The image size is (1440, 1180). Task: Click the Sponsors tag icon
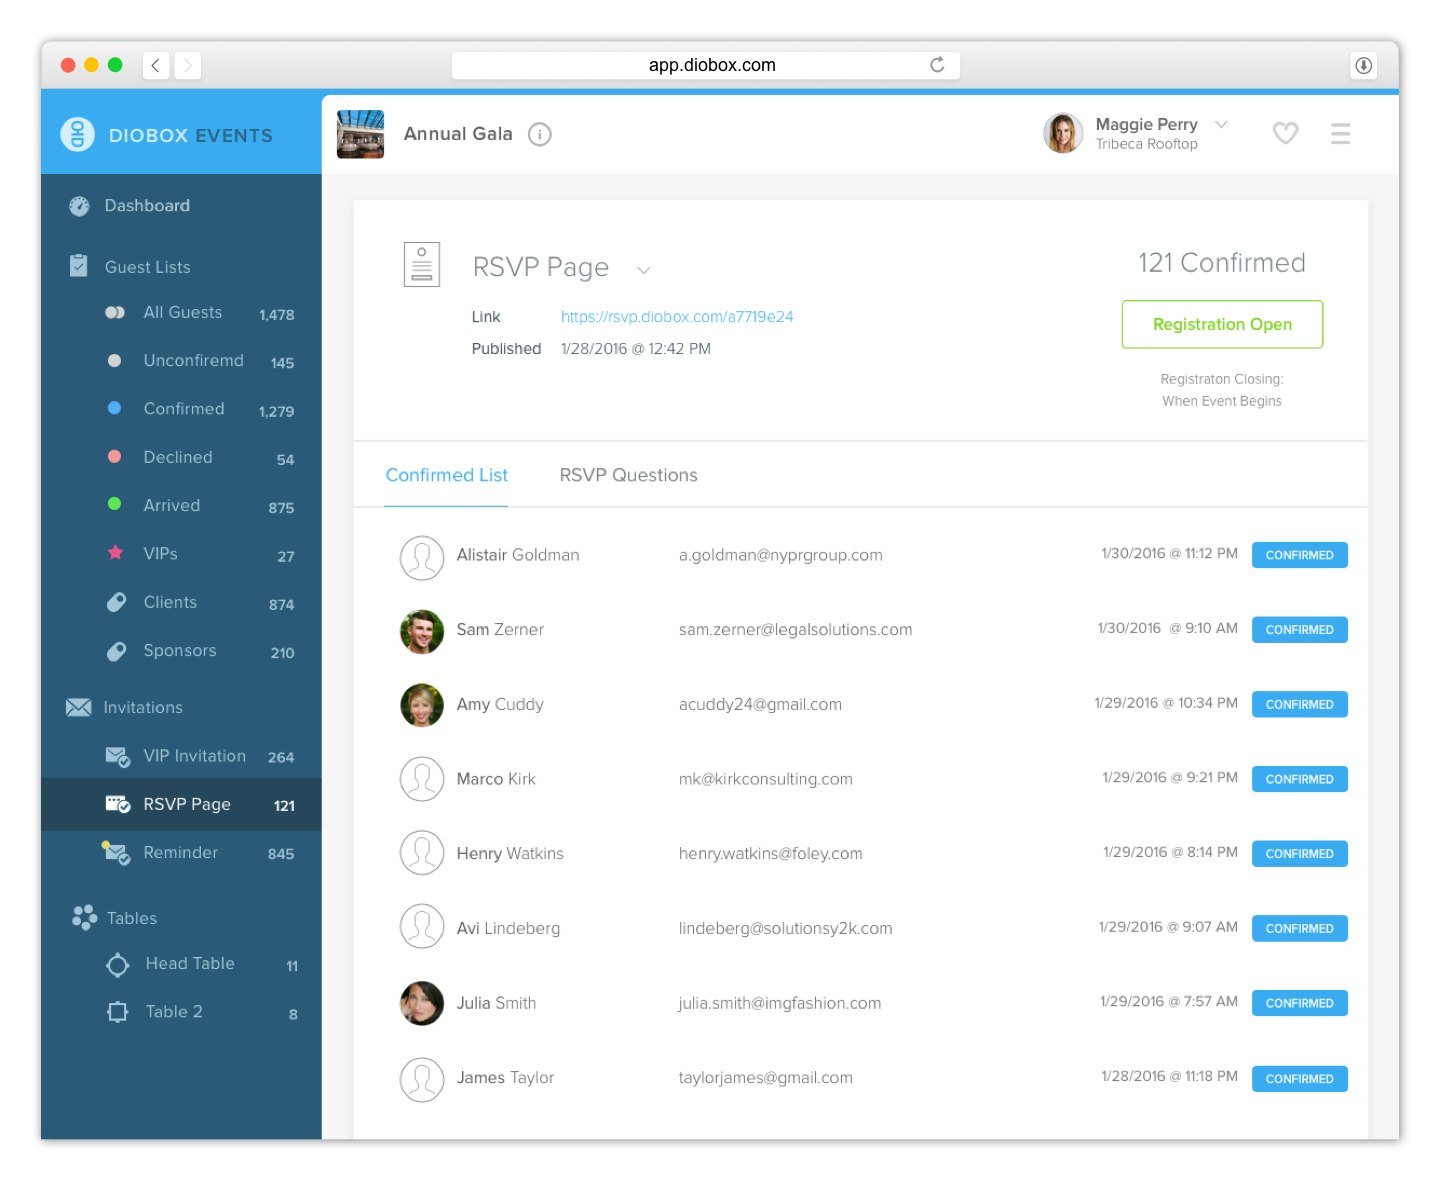(x=116, y=651)
